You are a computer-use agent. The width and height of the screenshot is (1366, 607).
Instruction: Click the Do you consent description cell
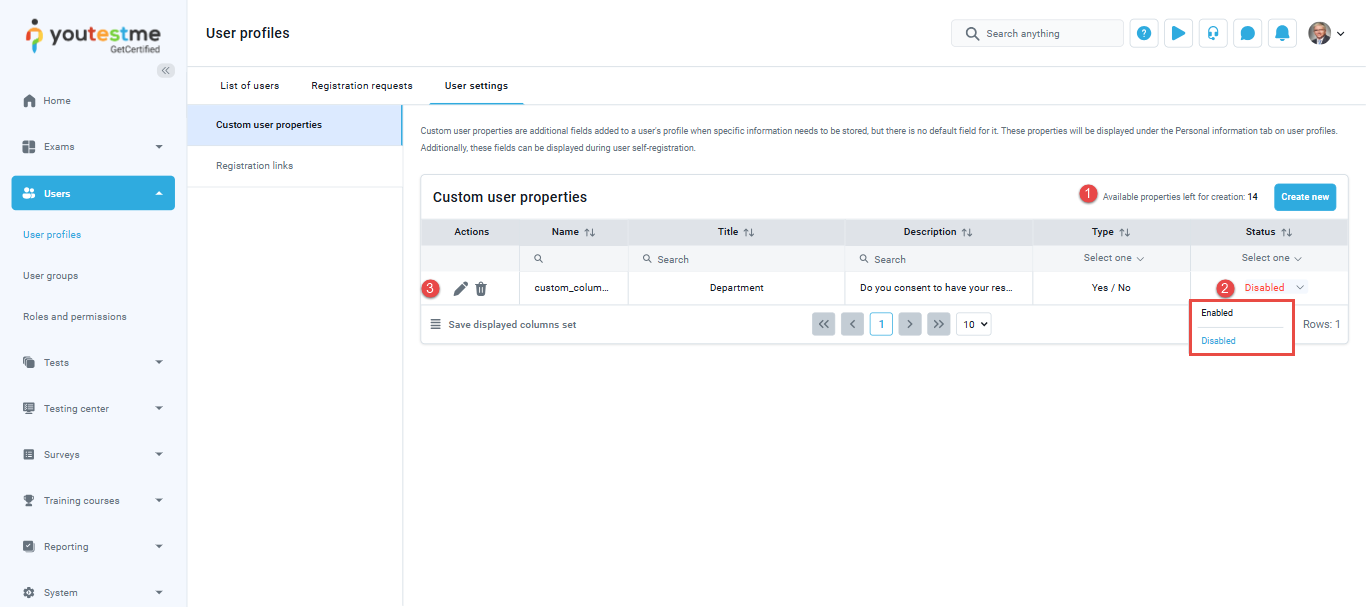tap(939, 288)
